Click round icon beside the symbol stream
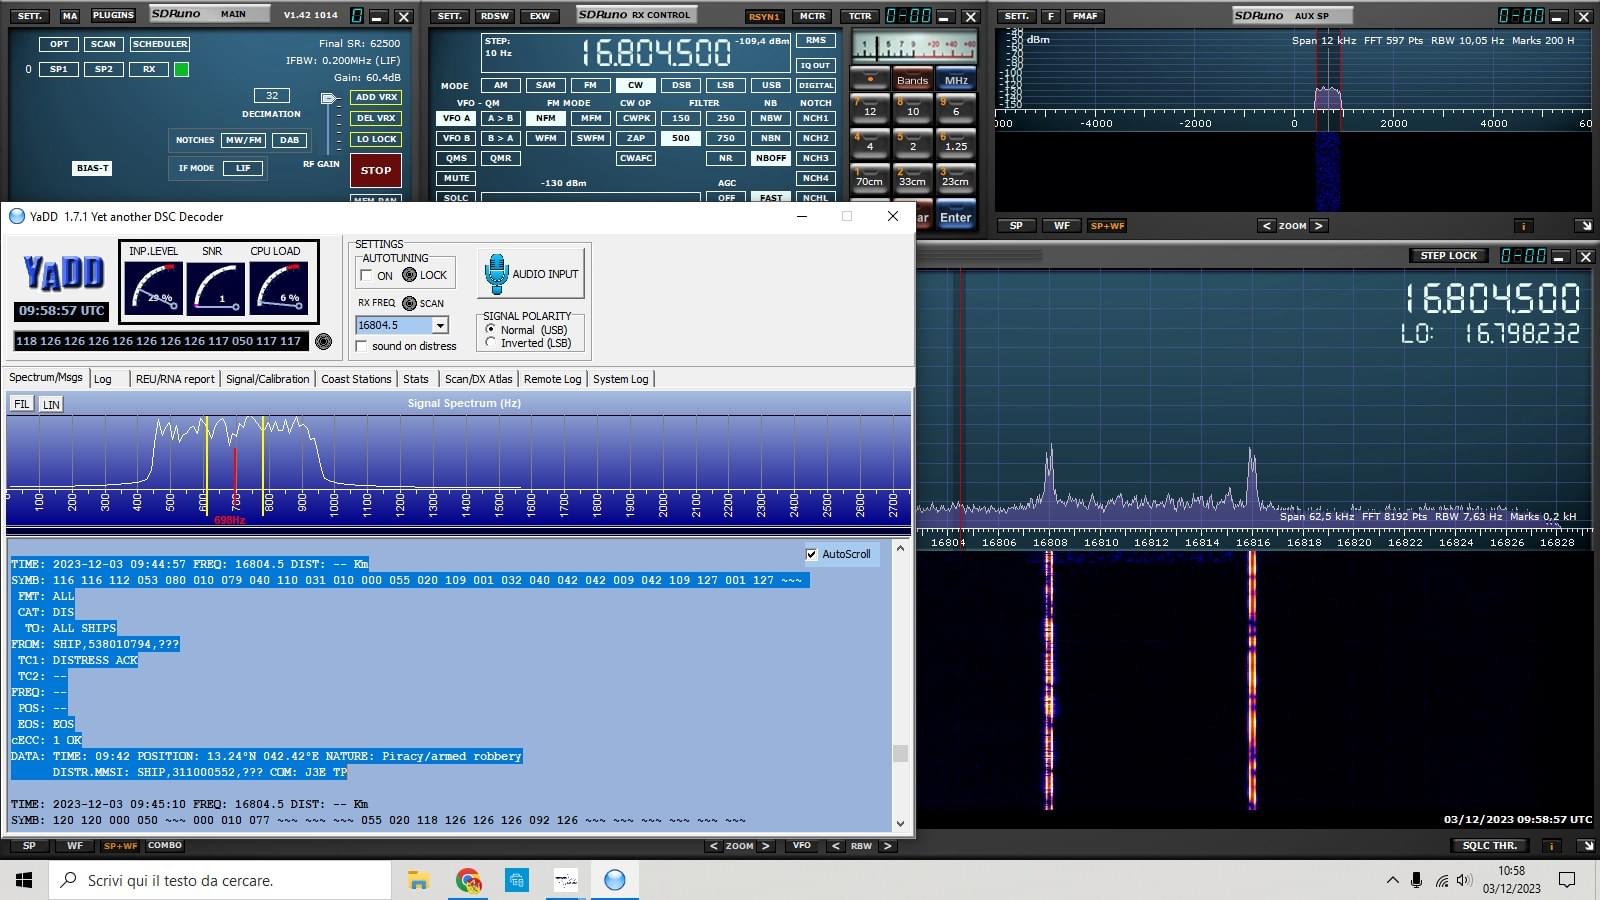This screenshot has width=1600, height=900. [x=323, y=341]
